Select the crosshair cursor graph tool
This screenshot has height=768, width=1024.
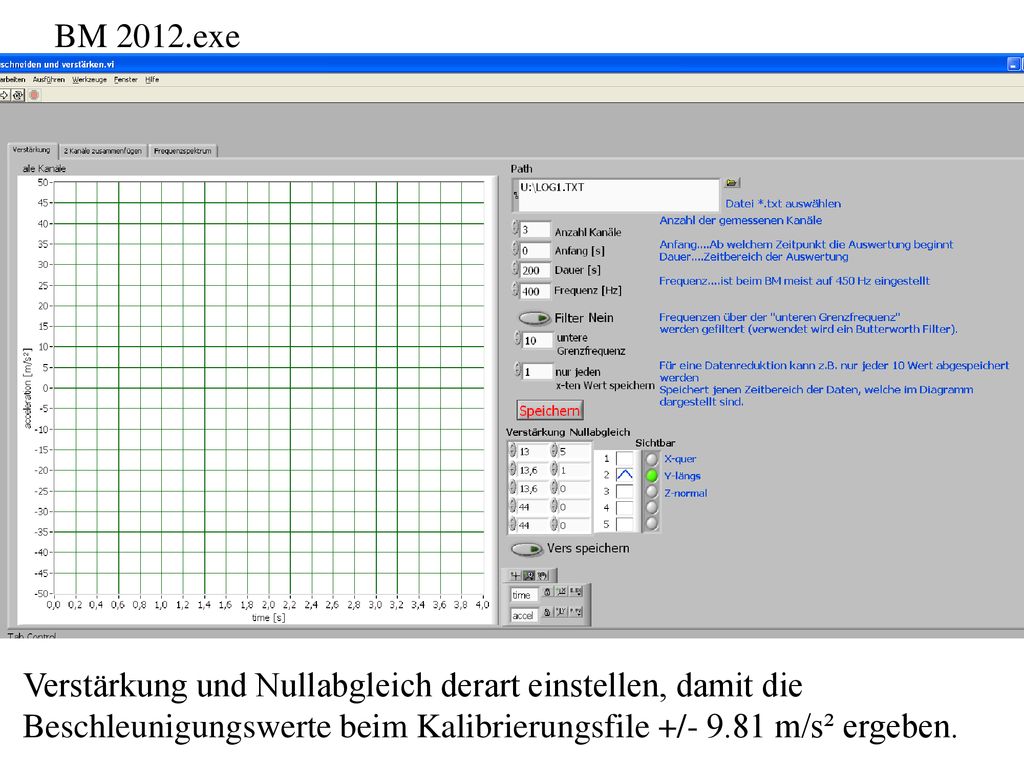tap(516, 575)
